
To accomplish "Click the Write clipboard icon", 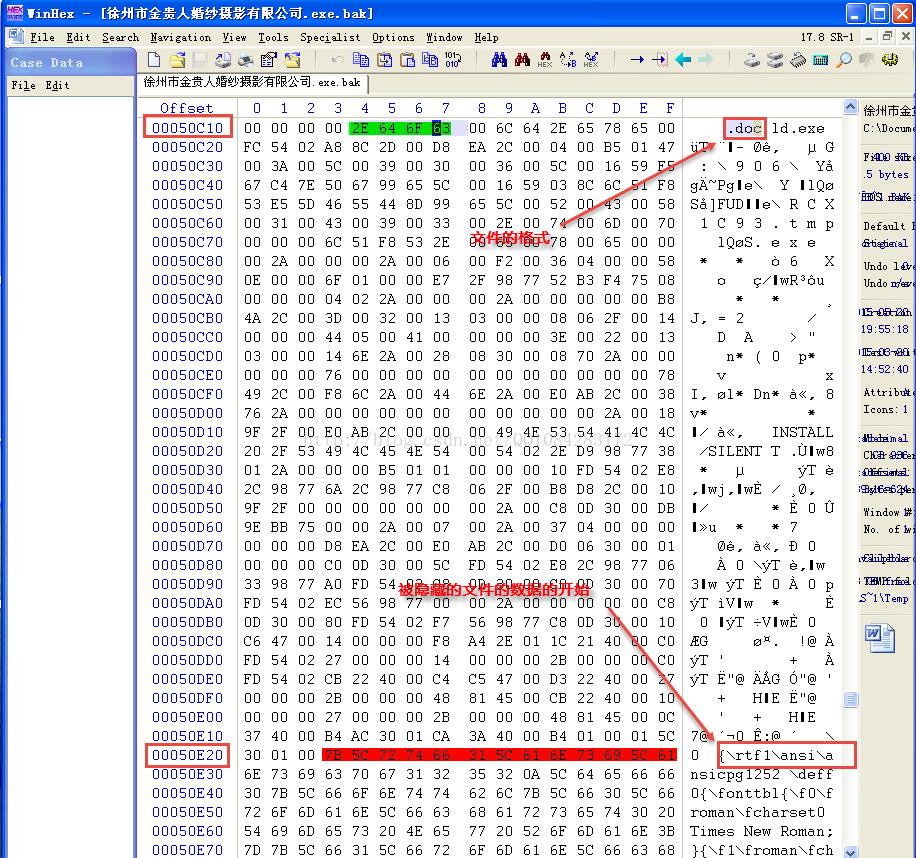I will [384, 60].
